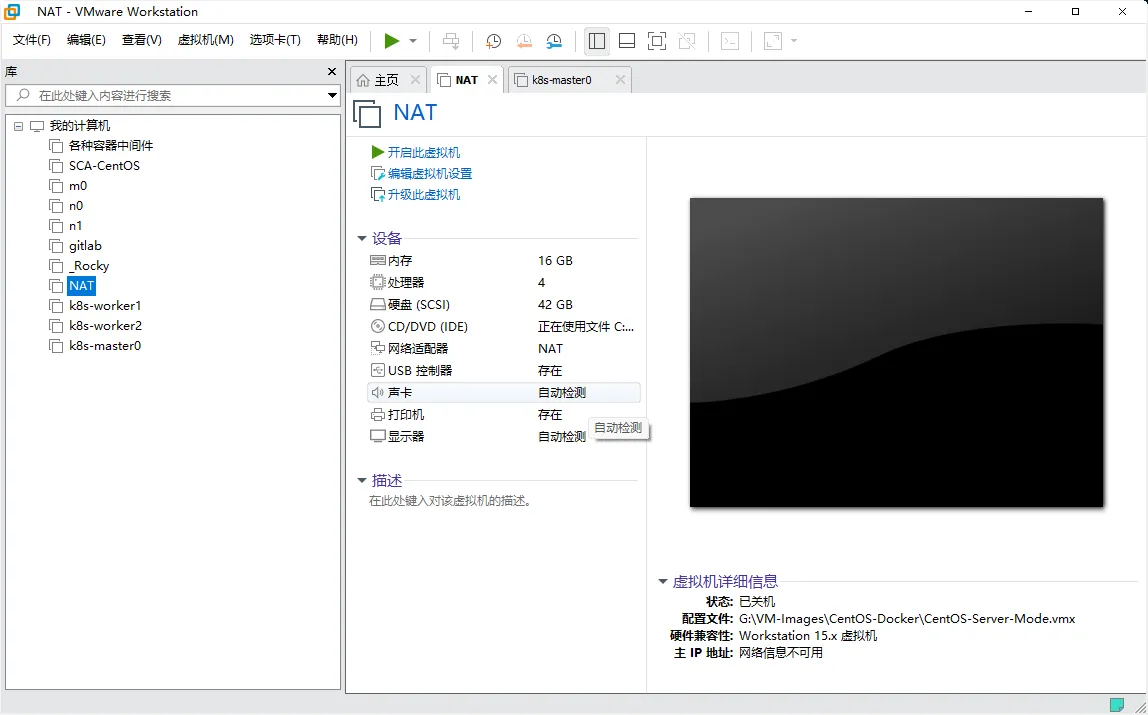Screen dimensions: 1148x715
Task: Click the CD/DVD (IDE) device icon
Action: (x=378, y=326)
